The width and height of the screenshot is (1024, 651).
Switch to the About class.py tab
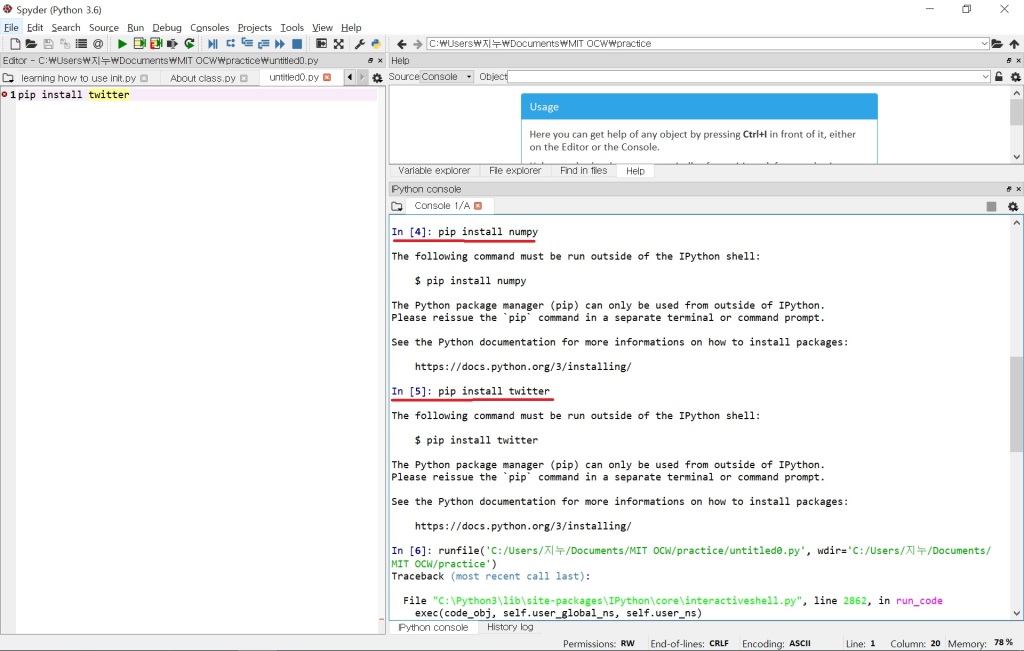click(202, 78)
